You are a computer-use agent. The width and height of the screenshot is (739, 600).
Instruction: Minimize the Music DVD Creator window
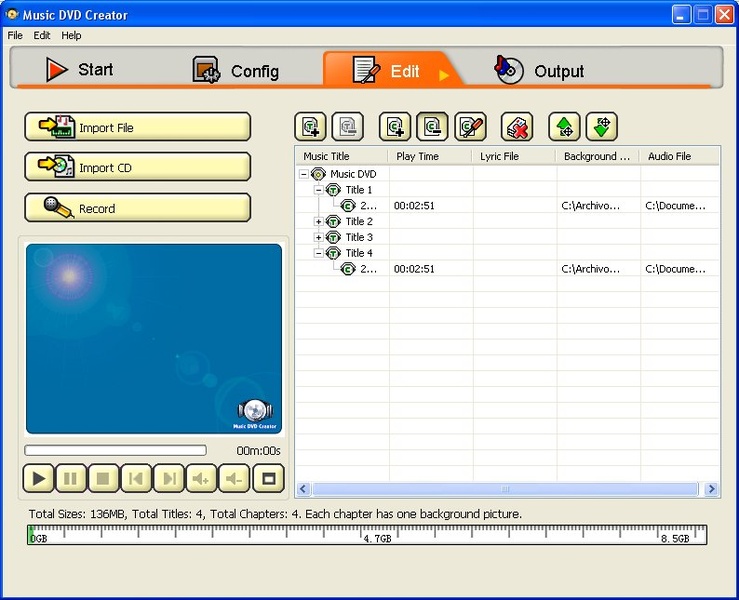681,15
